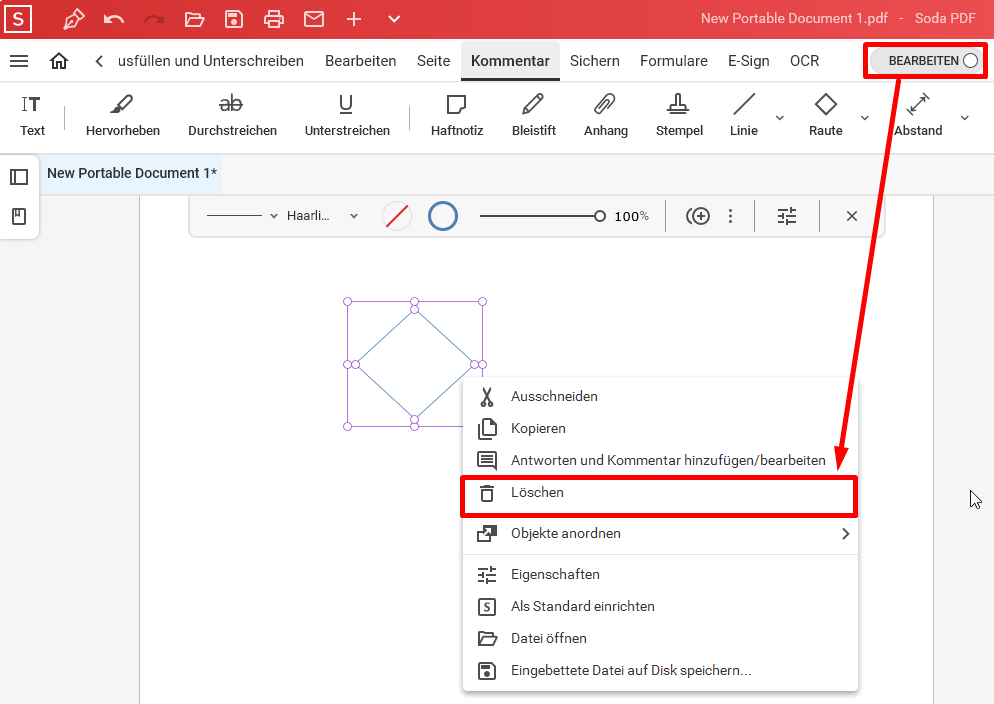Image resolution: width=994 pixels, height=704 pixels.
Task: Choose Ausschneiden from the context menu
Action: tap(660, 397)
